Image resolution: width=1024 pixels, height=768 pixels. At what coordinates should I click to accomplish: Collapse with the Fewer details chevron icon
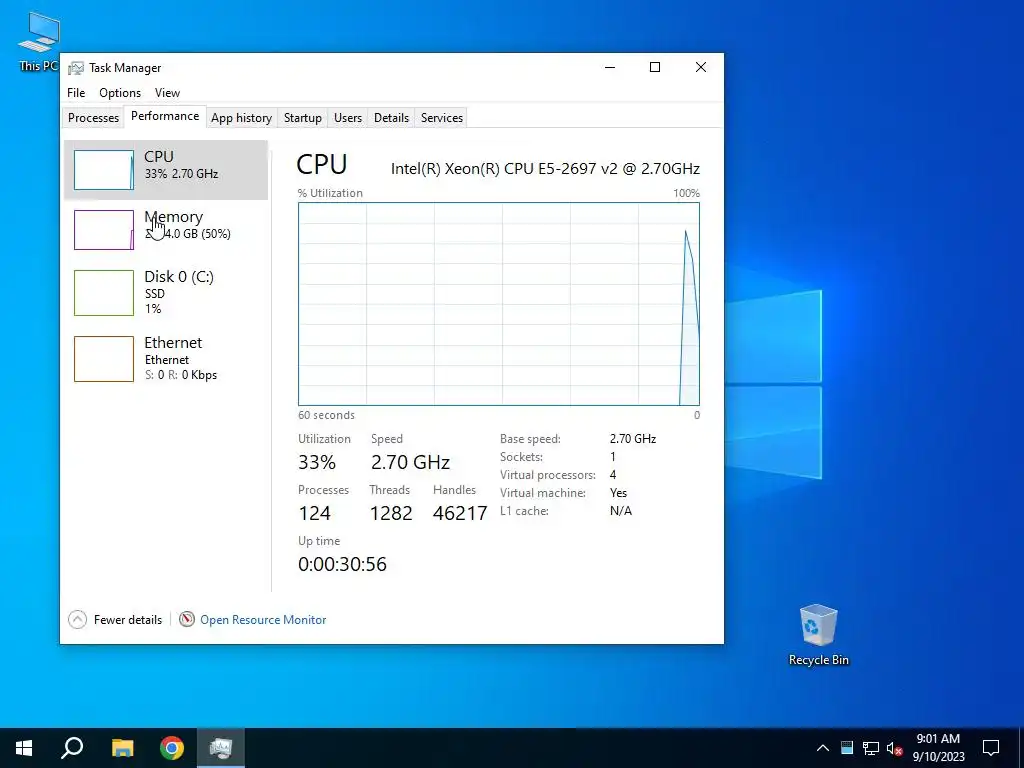[77, 619]
